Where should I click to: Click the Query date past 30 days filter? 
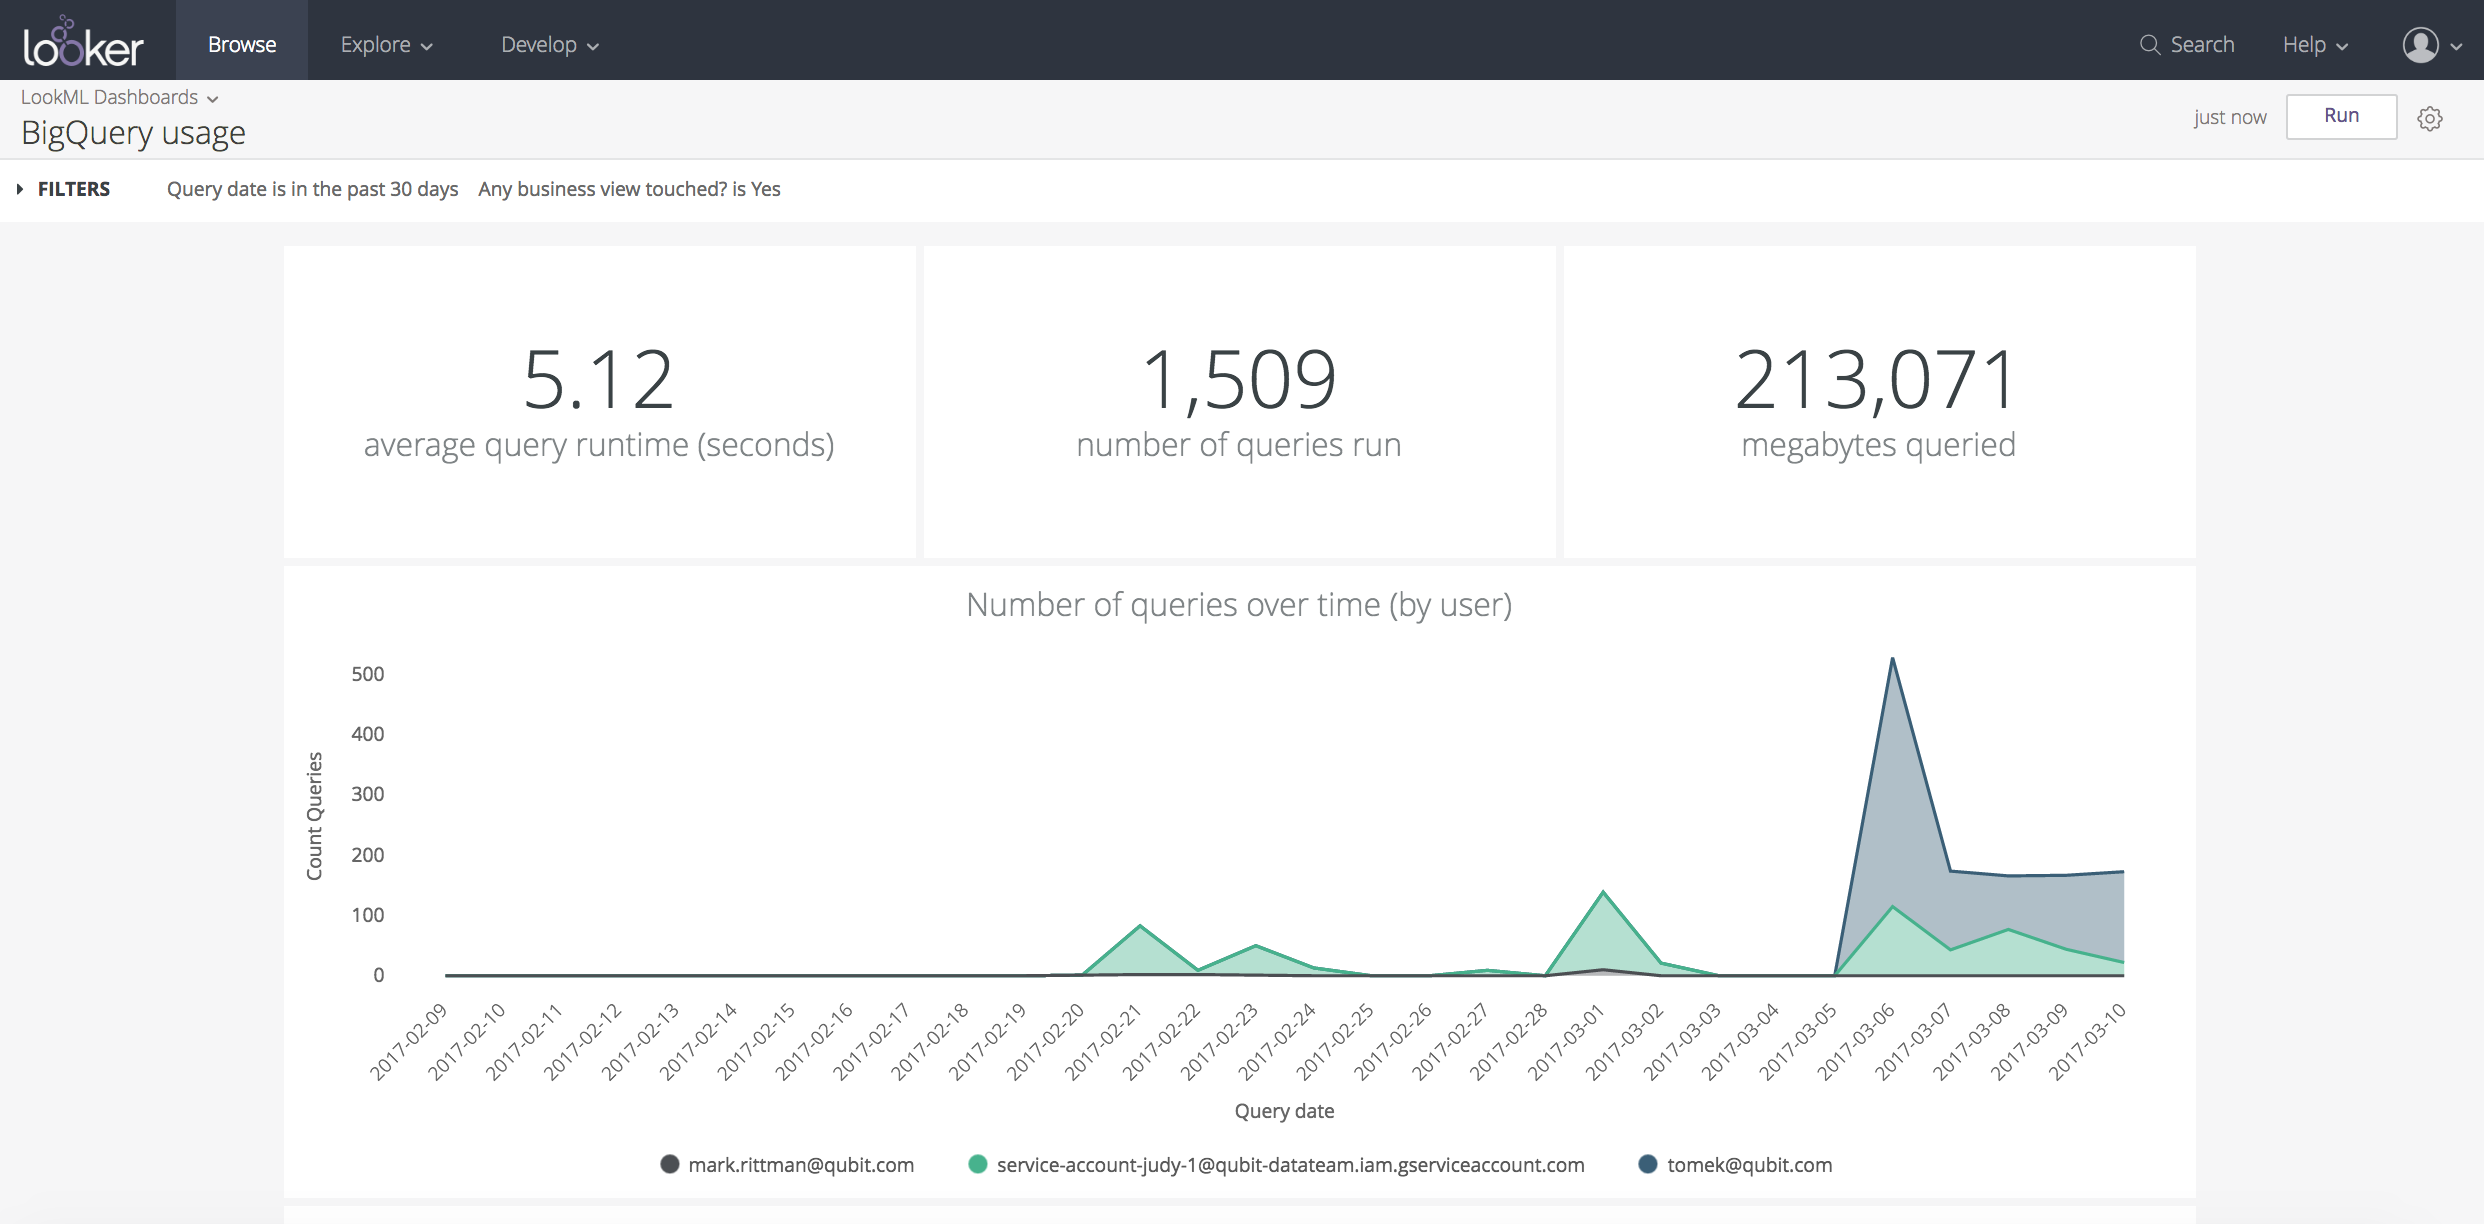[x=312, y=189]
